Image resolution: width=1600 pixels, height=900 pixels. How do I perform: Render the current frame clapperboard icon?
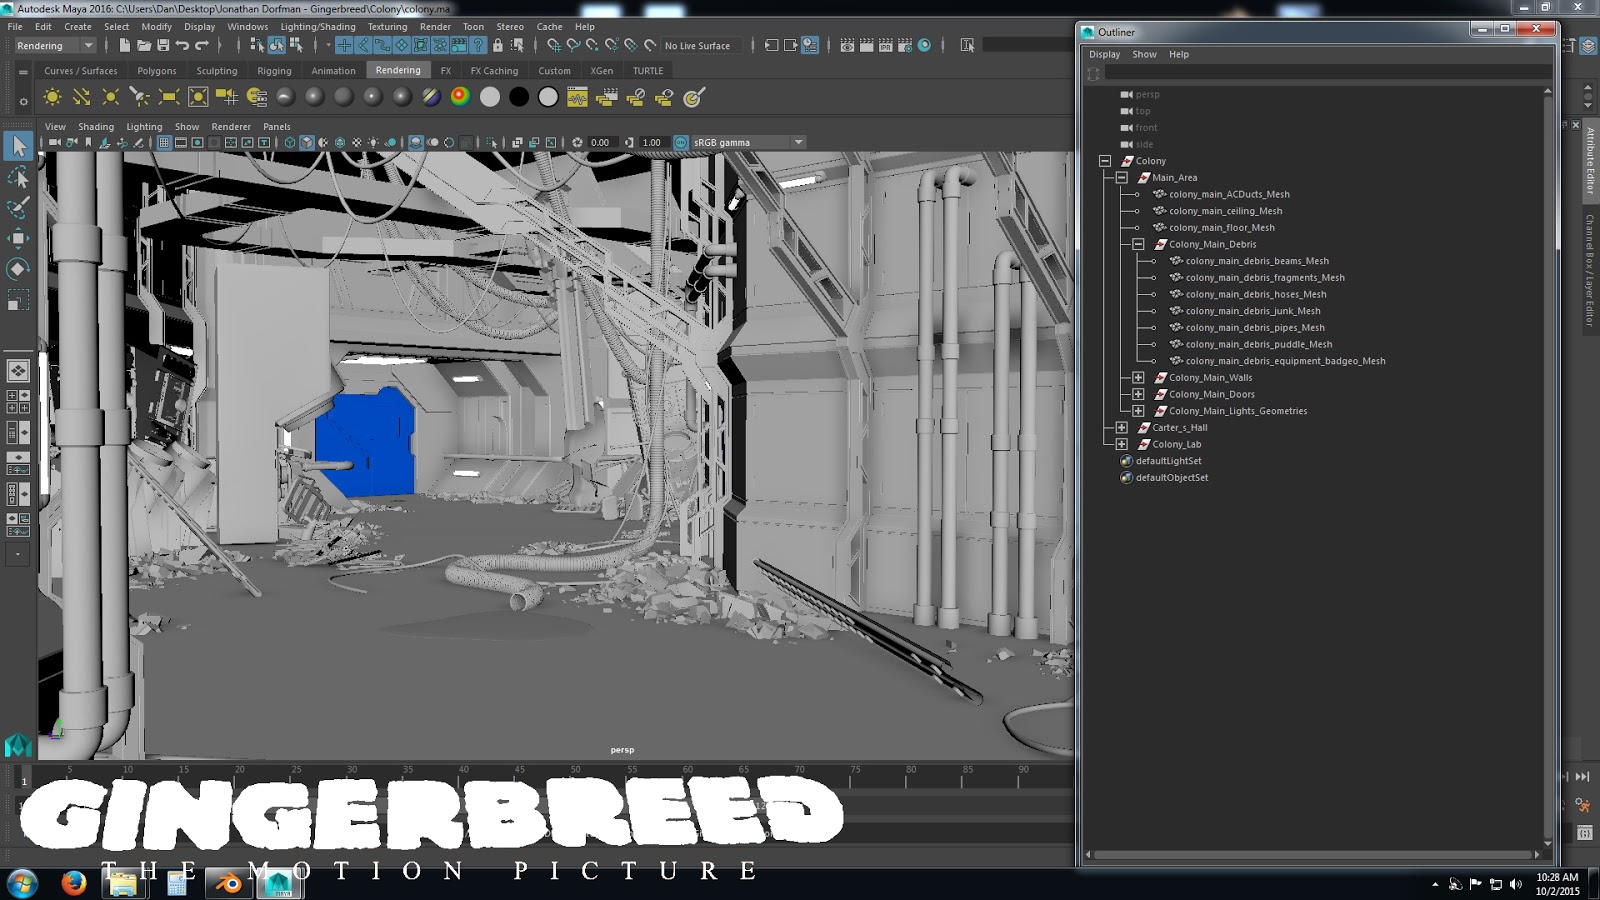[x=866, y=45]
